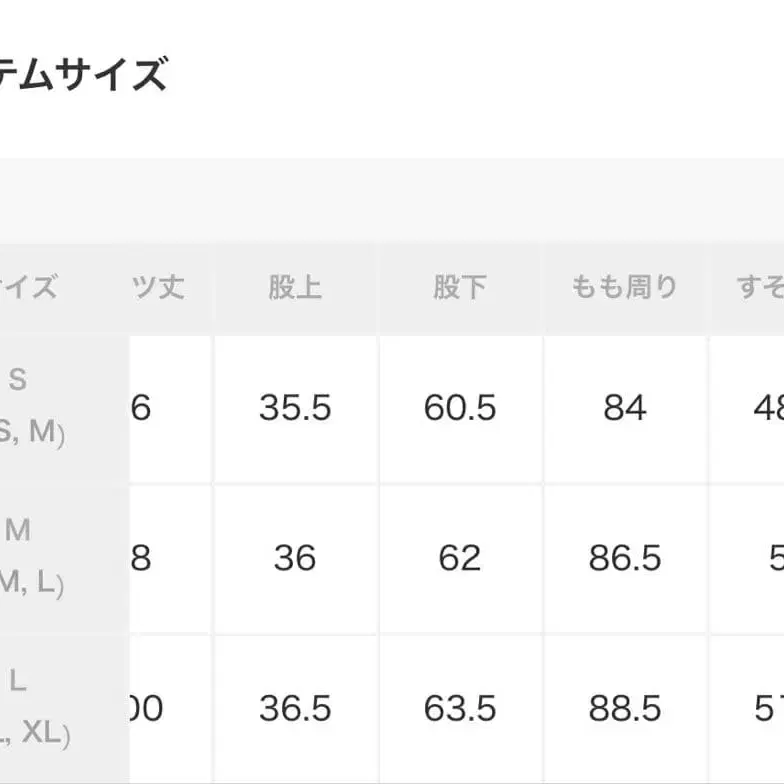The height and width of the screenshot is (784, 784).
Task: Select the 63.5 inseam value cell
Action: tap(460, 709)
